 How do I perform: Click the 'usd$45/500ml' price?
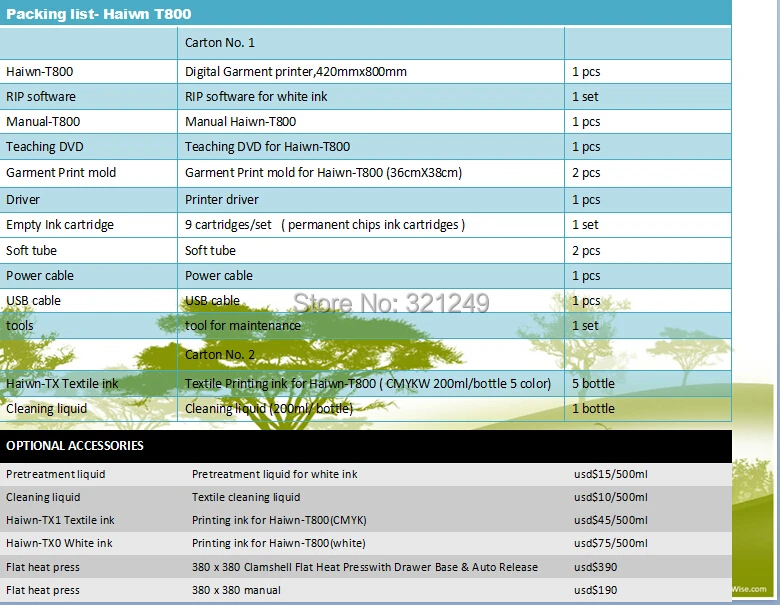pyautogui.click(x=610, y=520)
